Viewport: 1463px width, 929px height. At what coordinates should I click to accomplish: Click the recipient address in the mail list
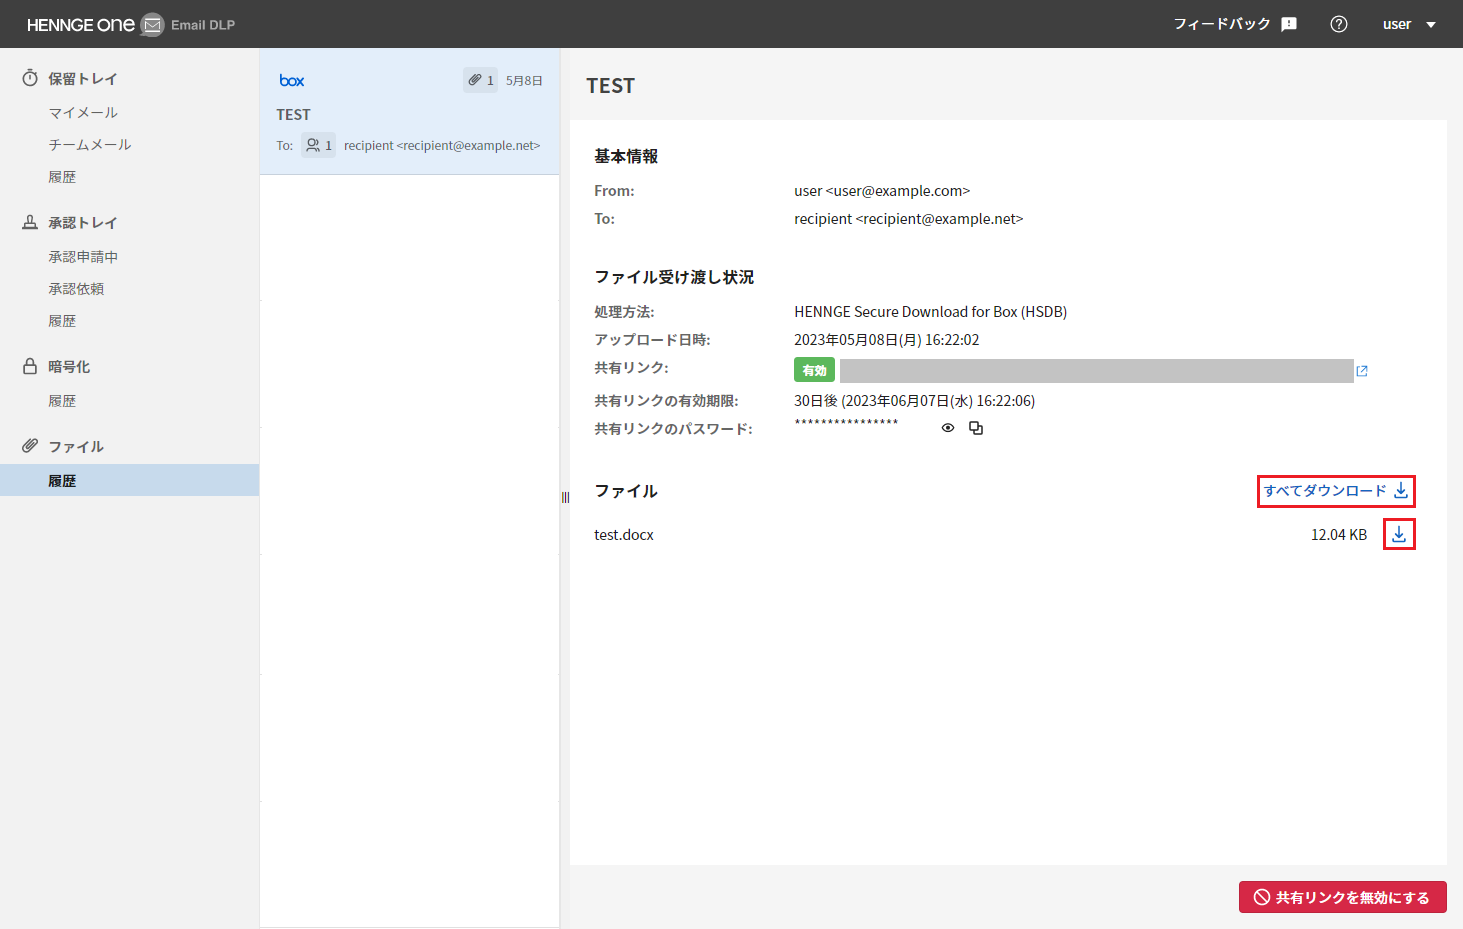click(x=442, y=145)
